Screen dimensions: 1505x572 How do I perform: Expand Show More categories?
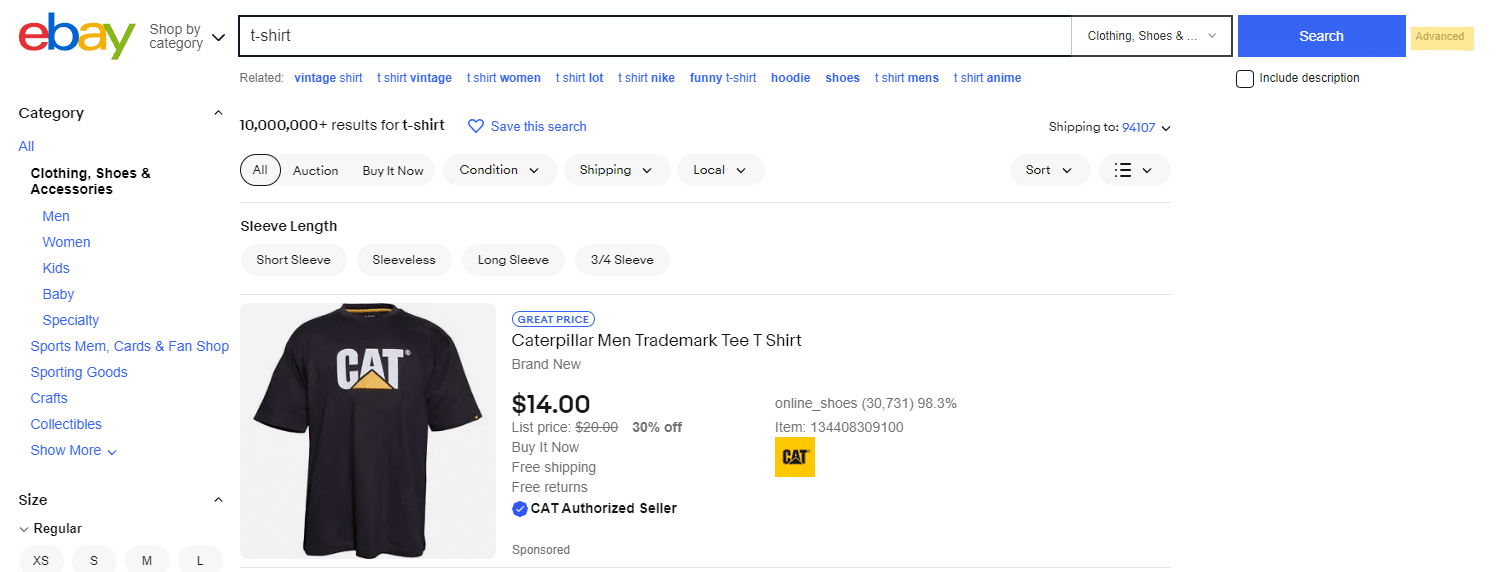click(x=73, y=451)
